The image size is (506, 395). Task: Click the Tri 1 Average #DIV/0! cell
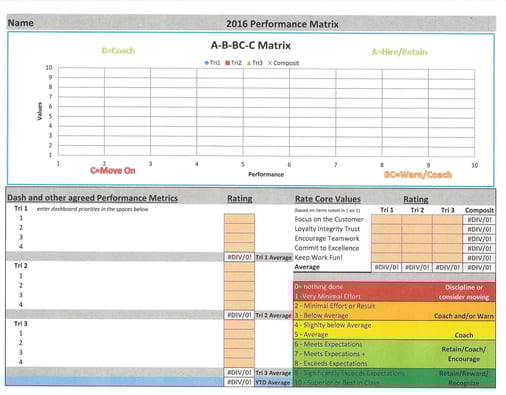pos(239,257)
